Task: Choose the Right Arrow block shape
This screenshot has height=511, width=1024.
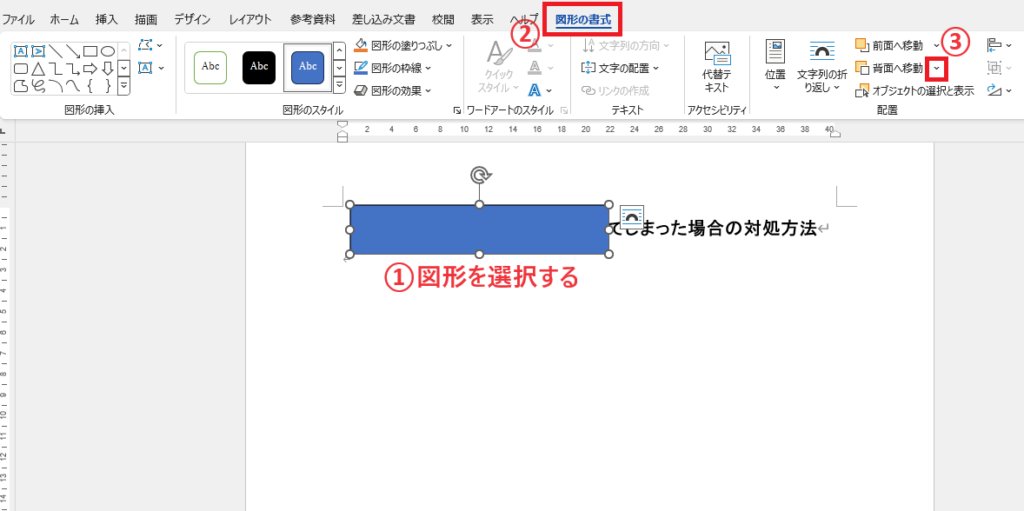Action: point(90,68)
